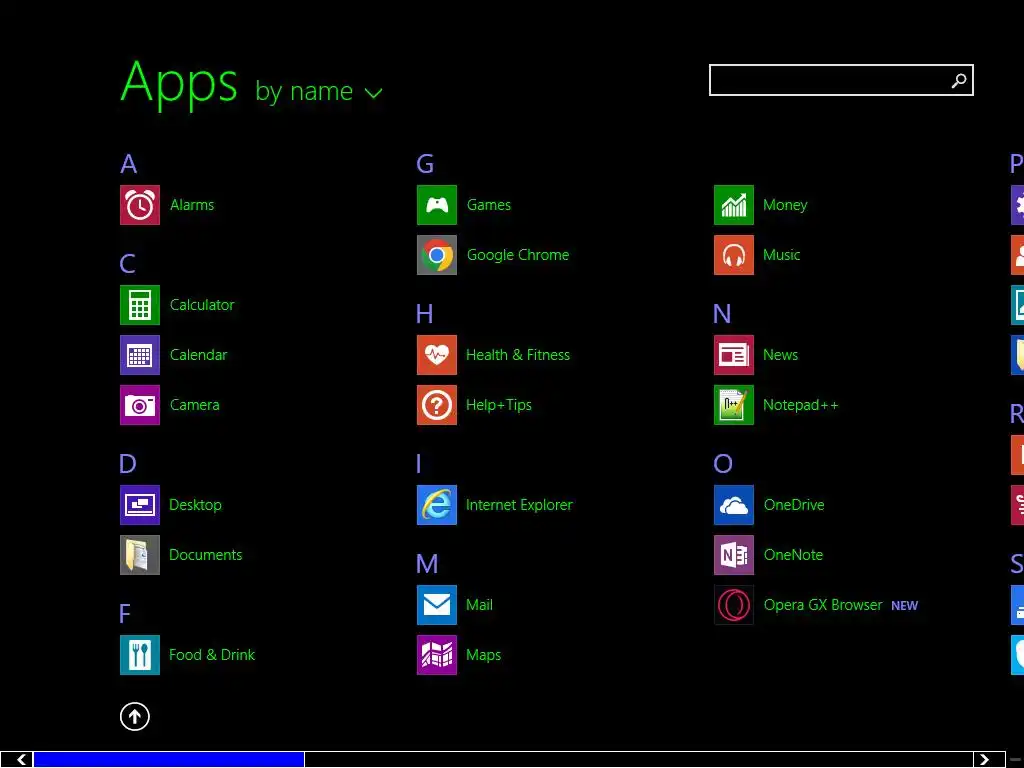Open the Alarms app icon
1024x768 pixels.
[x=140, y=205]
